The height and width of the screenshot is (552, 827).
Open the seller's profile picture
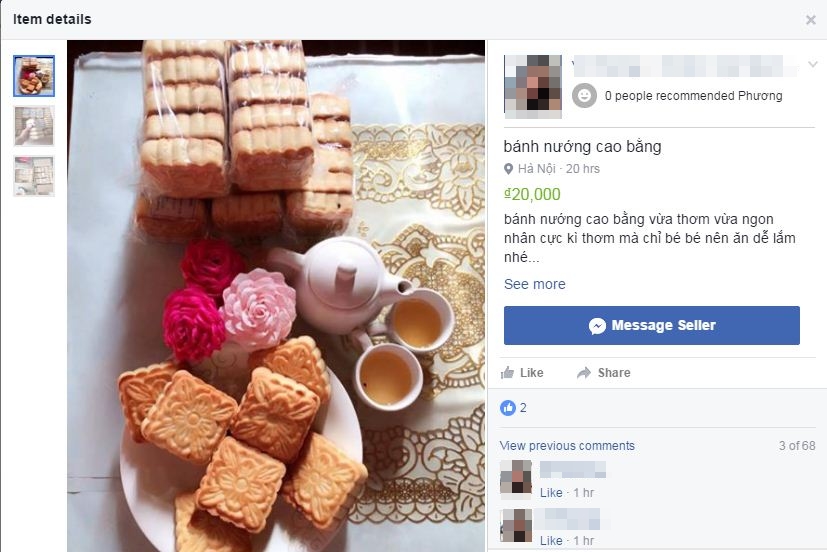click(533, 86)
